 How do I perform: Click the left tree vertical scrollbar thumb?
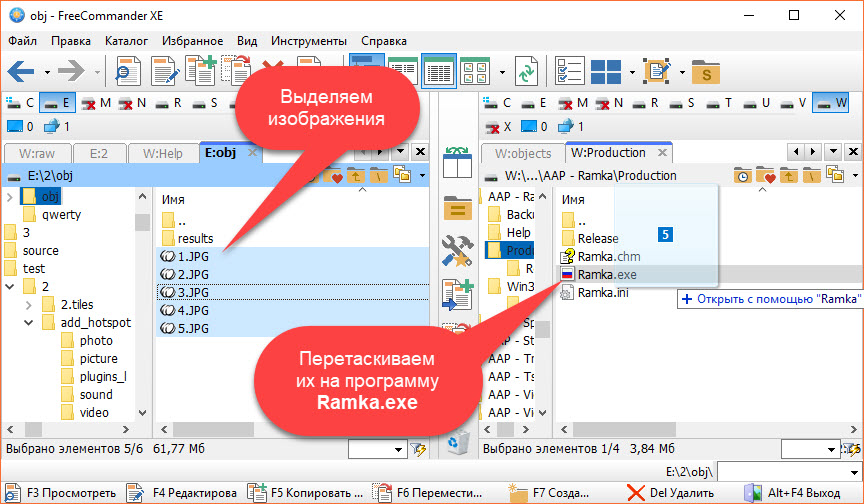coord(143,222)
